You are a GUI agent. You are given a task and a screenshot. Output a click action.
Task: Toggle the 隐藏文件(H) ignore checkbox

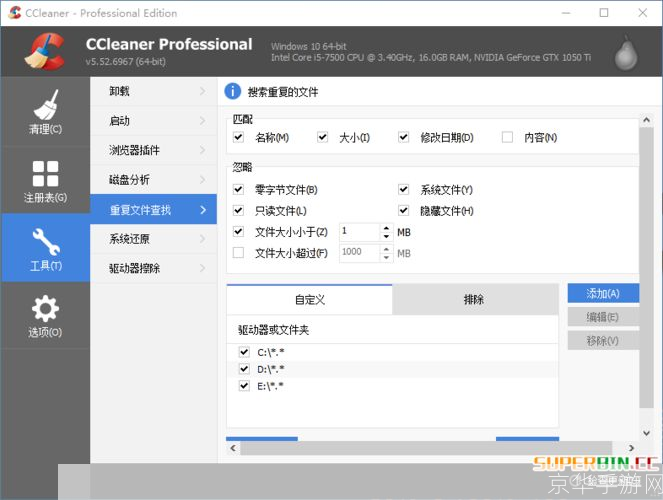(x=404, y=210)
